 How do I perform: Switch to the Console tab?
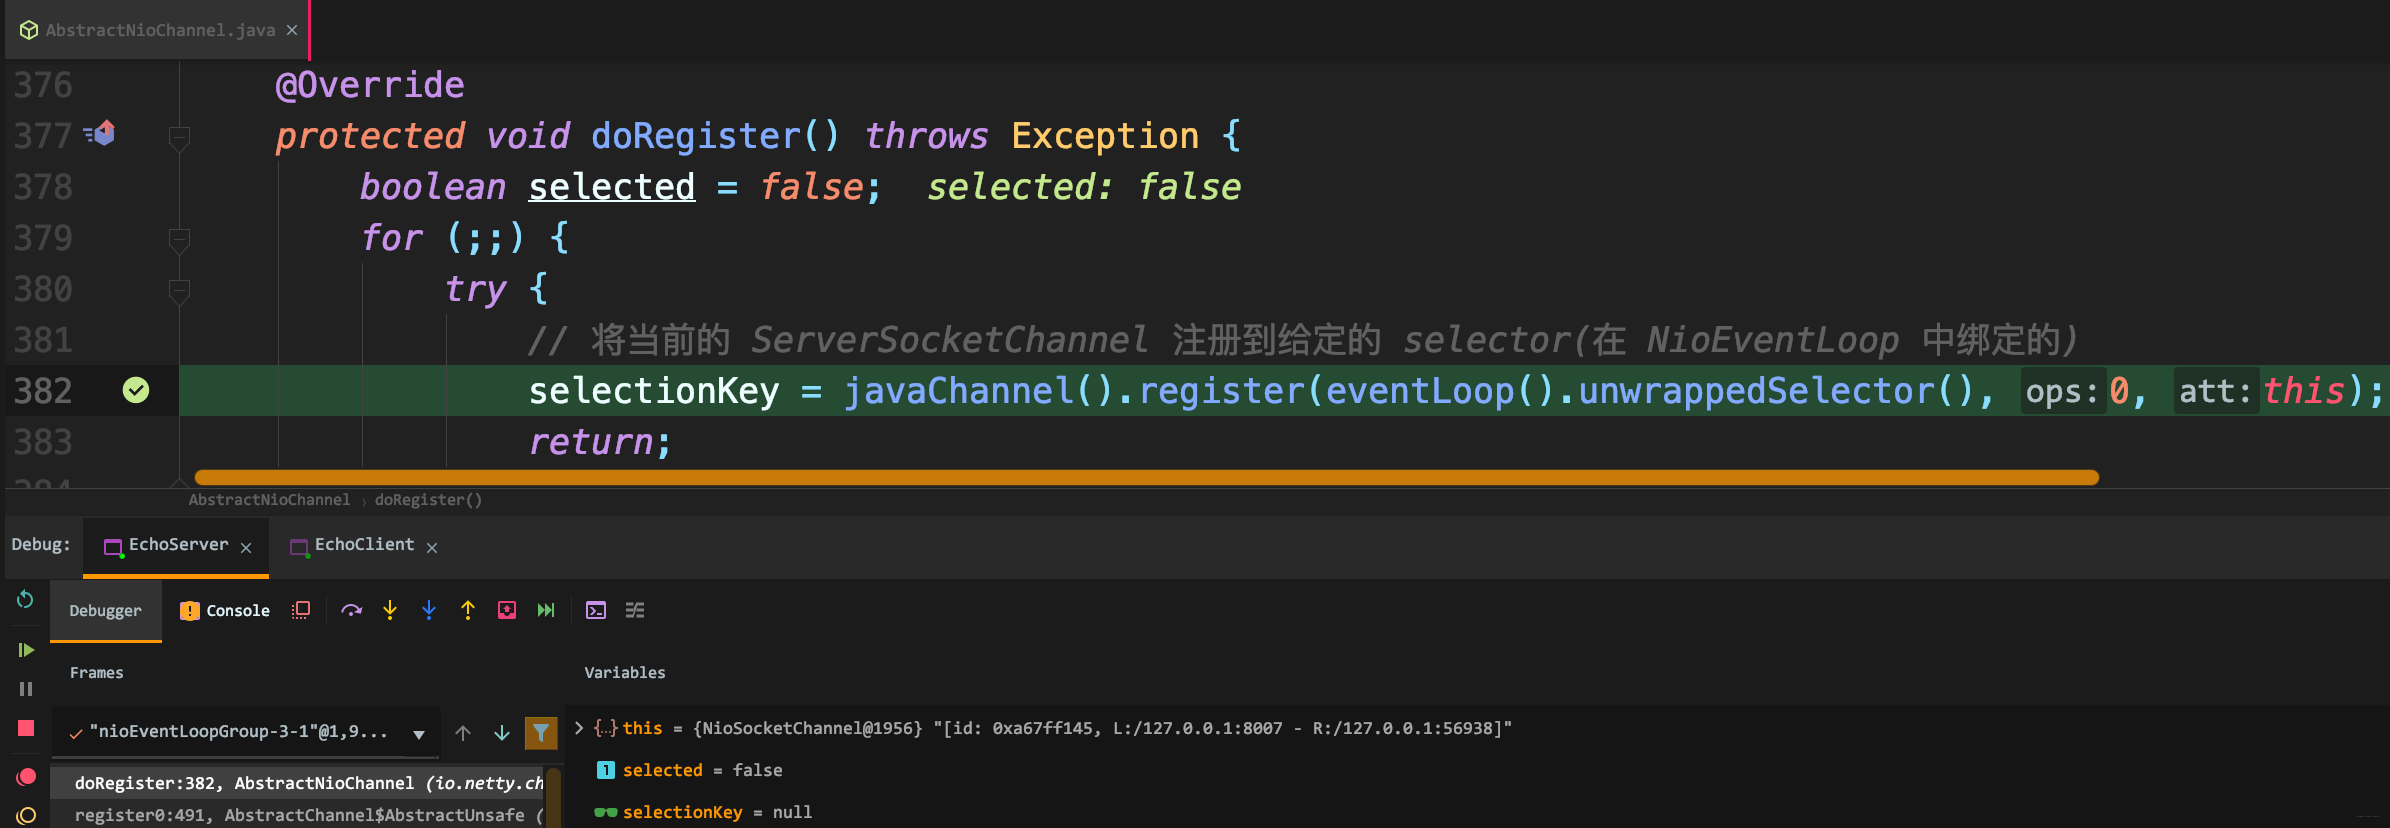point(226,610)
